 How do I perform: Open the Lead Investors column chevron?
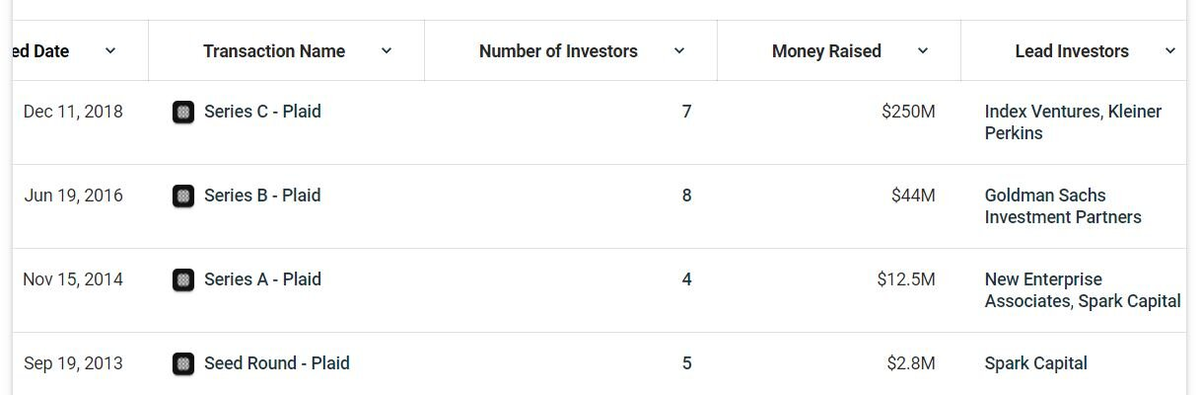coord(1171,52)
